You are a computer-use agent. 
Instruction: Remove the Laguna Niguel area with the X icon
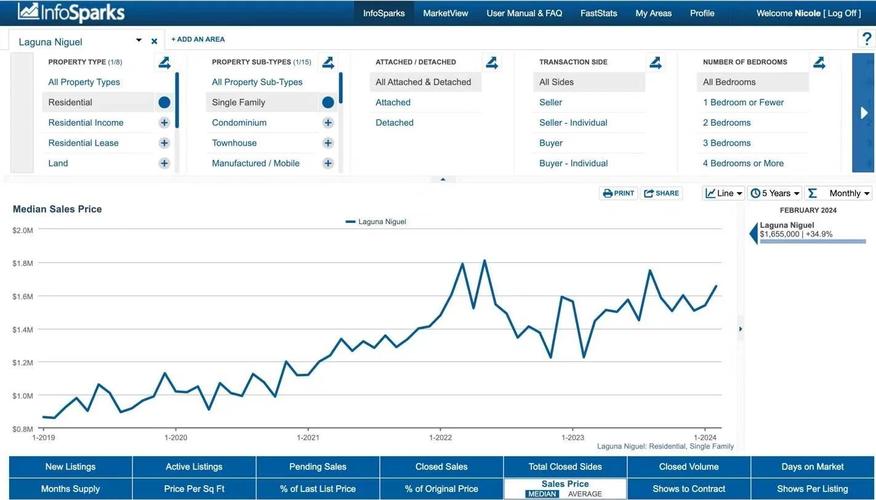(154, 41)
